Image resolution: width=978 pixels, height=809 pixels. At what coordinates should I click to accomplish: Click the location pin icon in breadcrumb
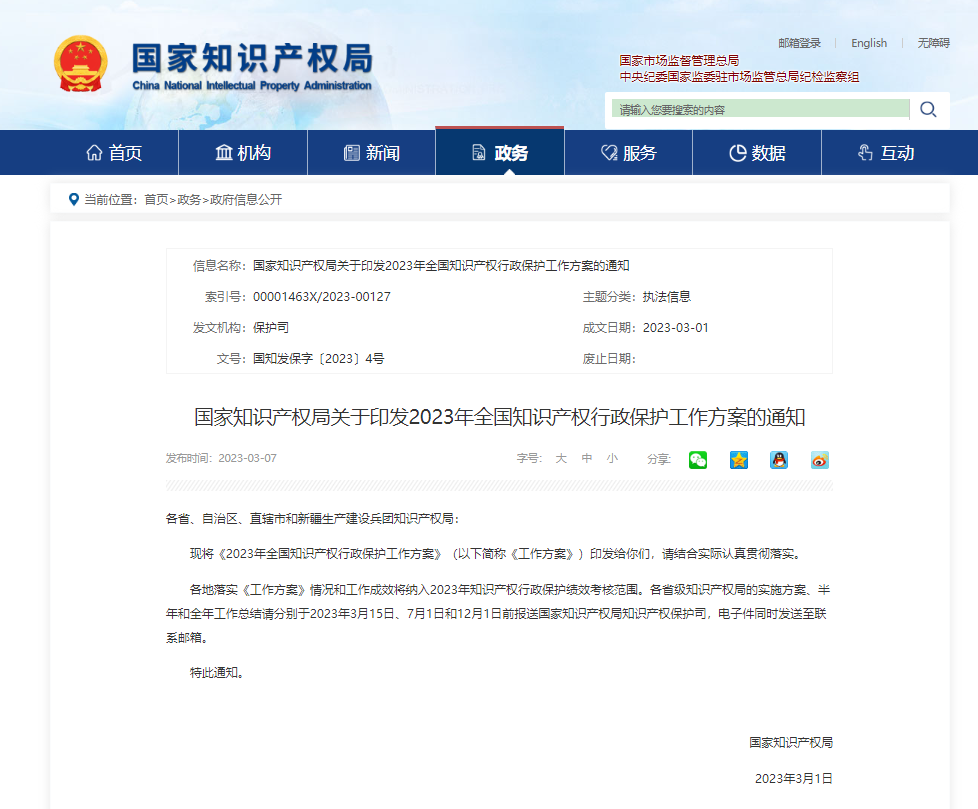74,200
